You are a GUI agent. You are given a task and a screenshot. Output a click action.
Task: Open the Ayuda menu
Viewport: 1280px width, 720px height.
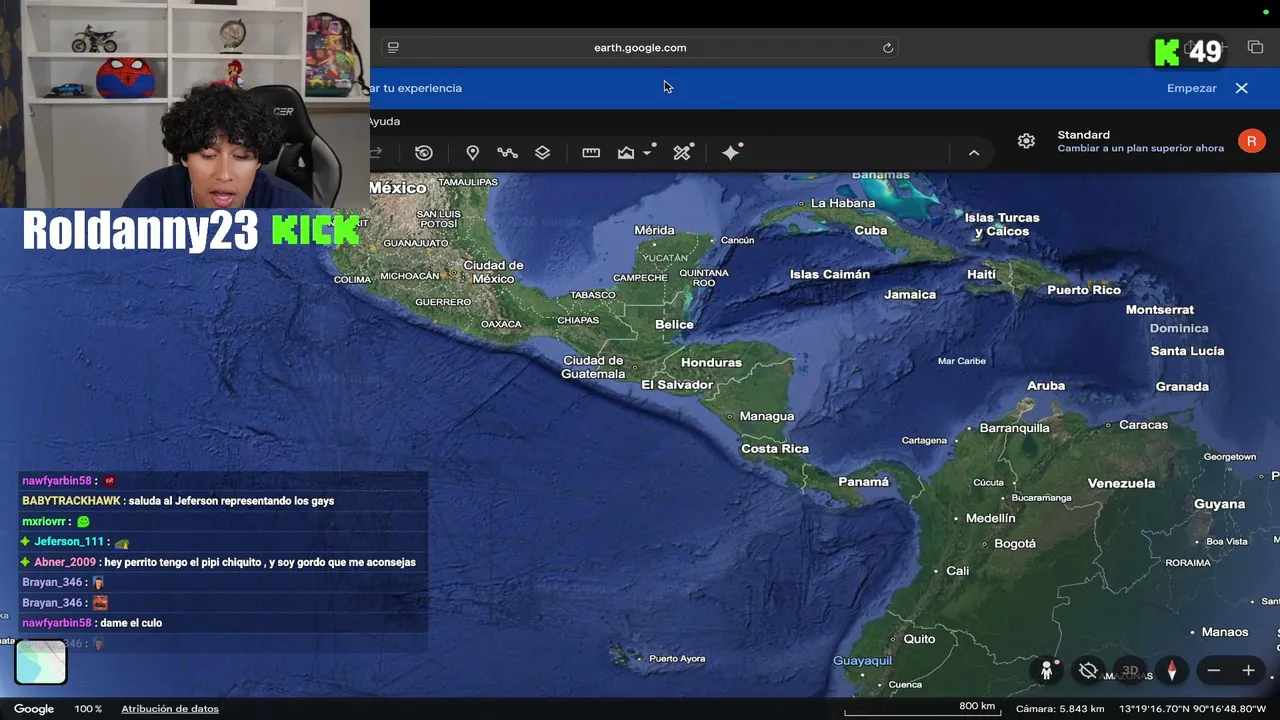pos(385,121)
